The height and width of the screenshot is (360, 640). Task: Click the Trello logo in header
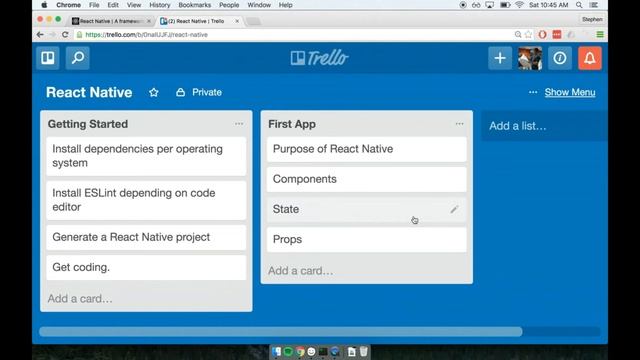[320, 58]
